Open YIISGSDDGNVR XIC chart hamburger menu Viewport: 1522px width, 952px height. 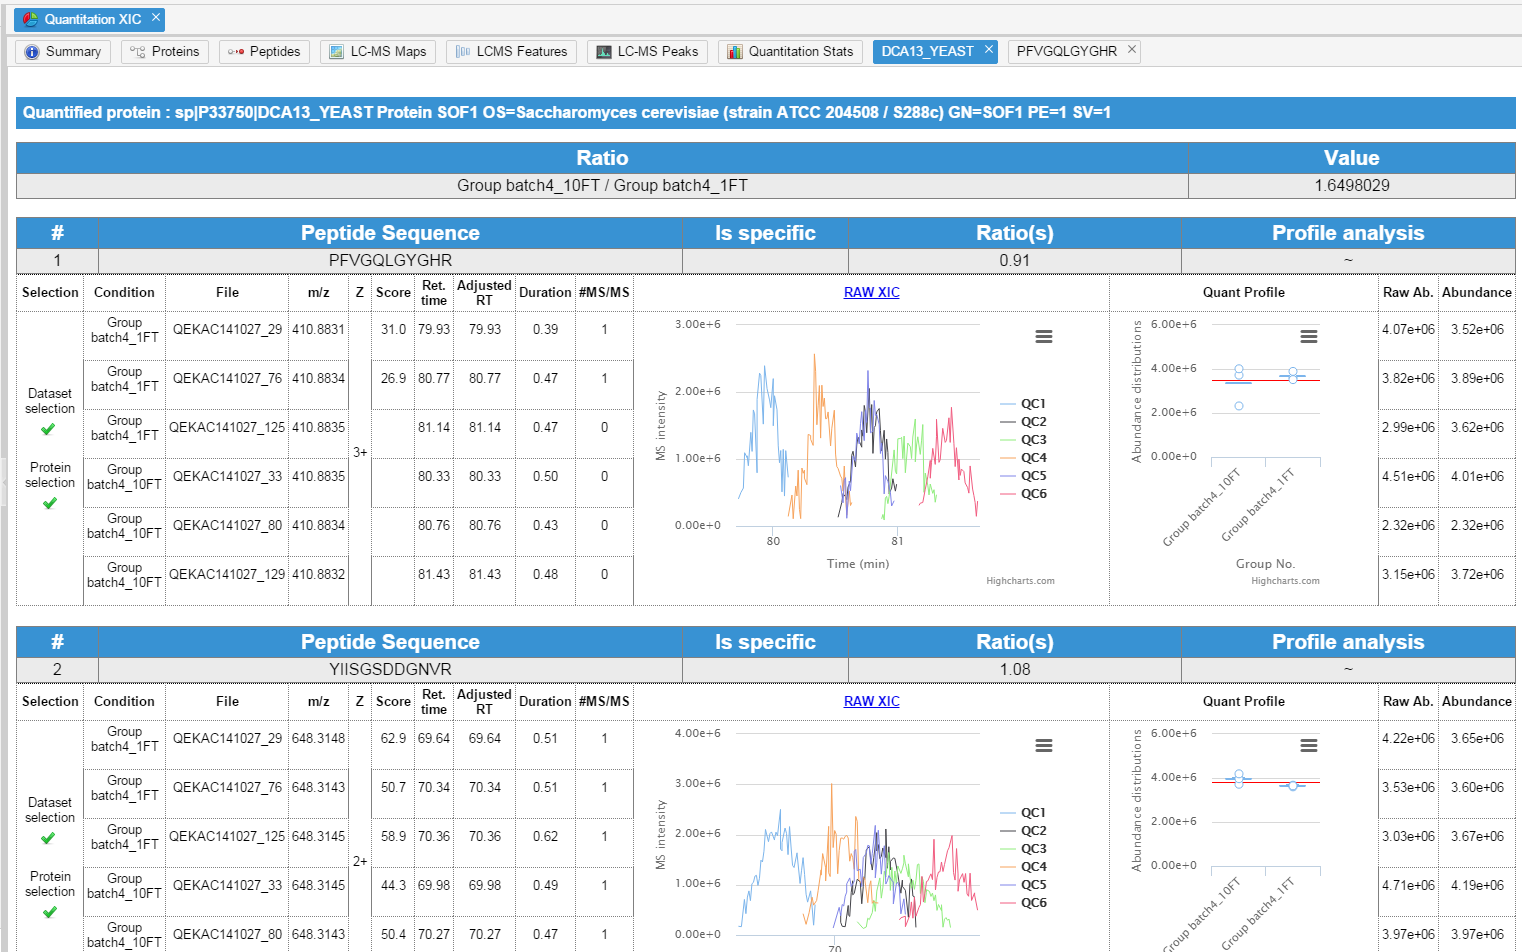(1043, 746)
